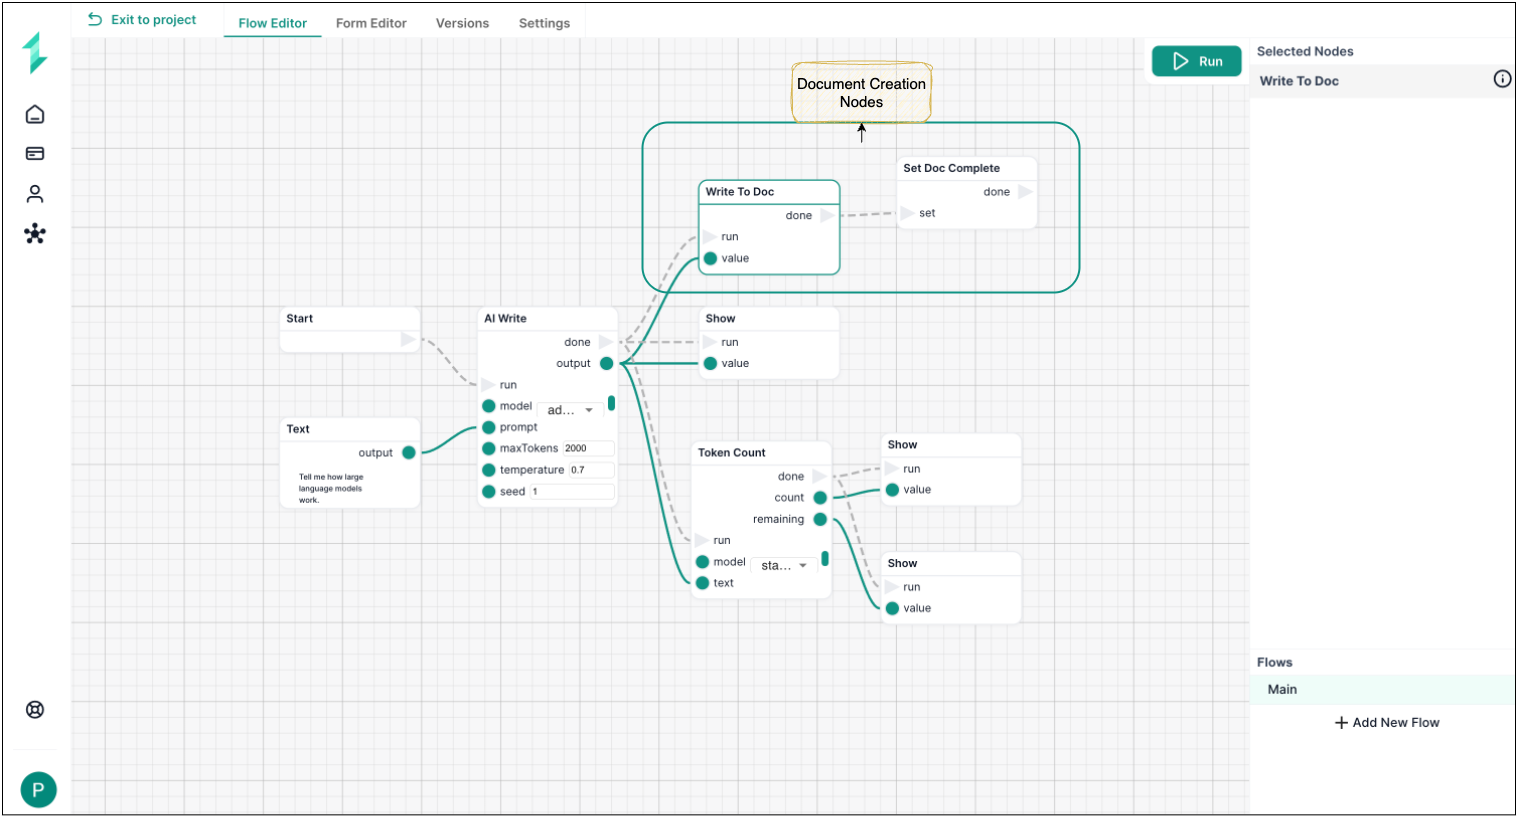Edit the maxTokens value field
The image size is (1517, 817).
588,448
